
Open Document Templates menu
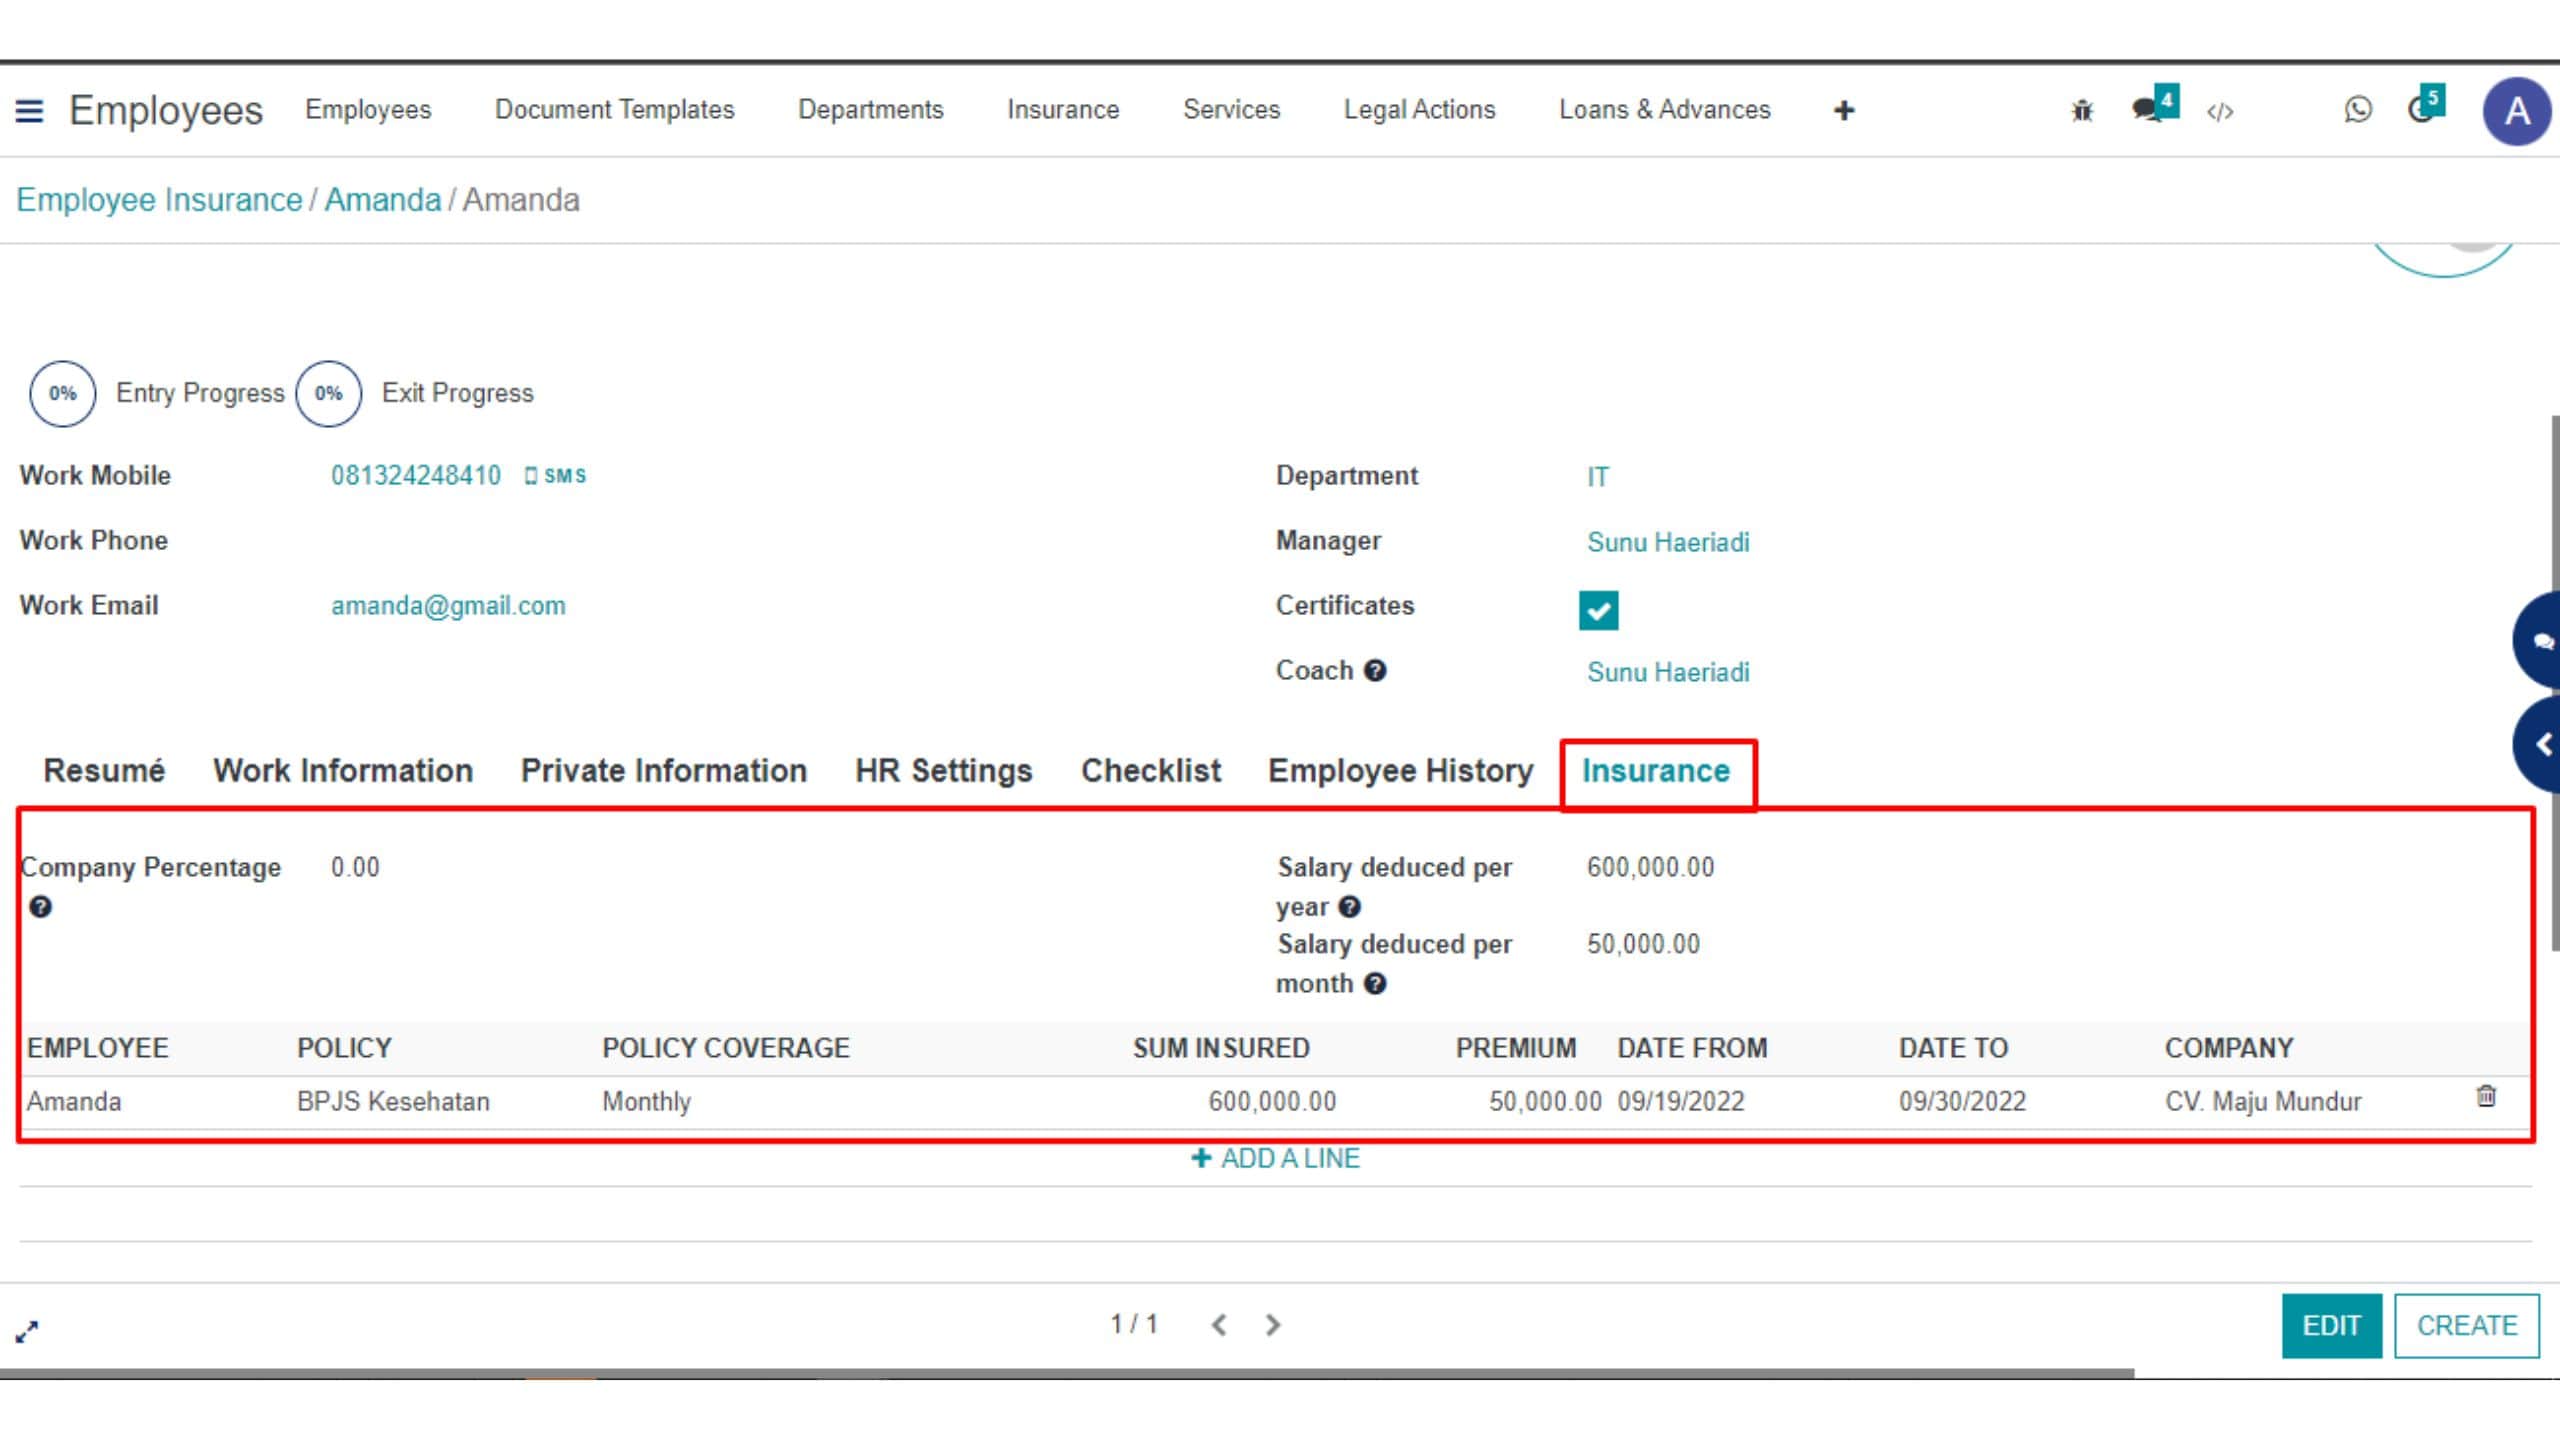614,110
